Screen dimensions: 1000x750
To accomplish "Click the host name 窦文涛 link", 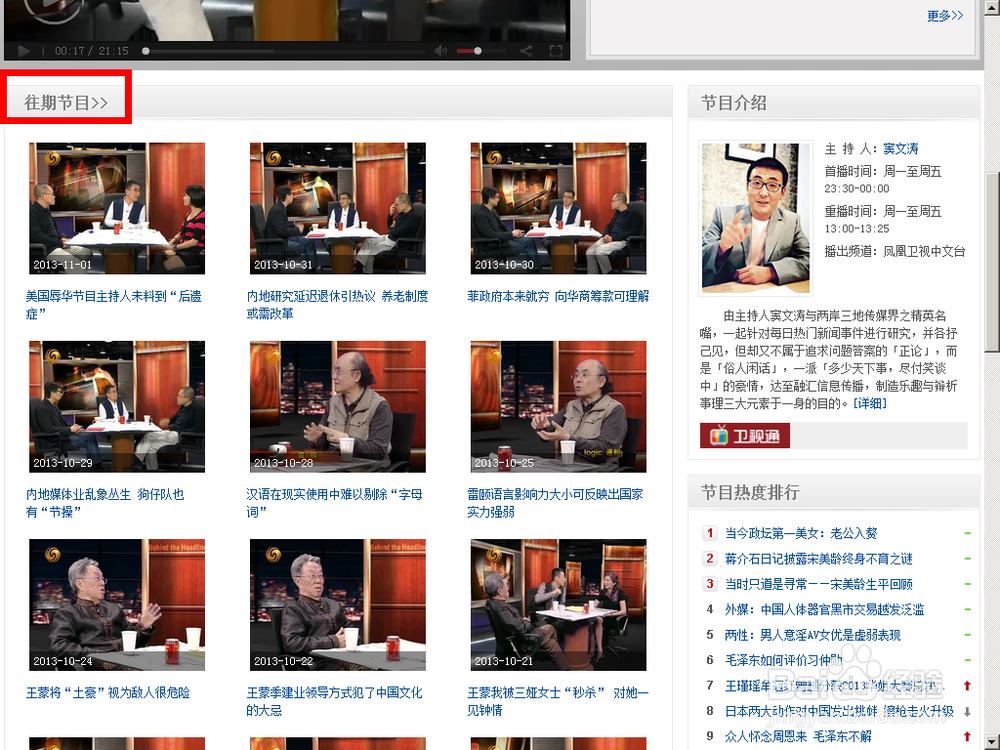I will tap(901, 149).
